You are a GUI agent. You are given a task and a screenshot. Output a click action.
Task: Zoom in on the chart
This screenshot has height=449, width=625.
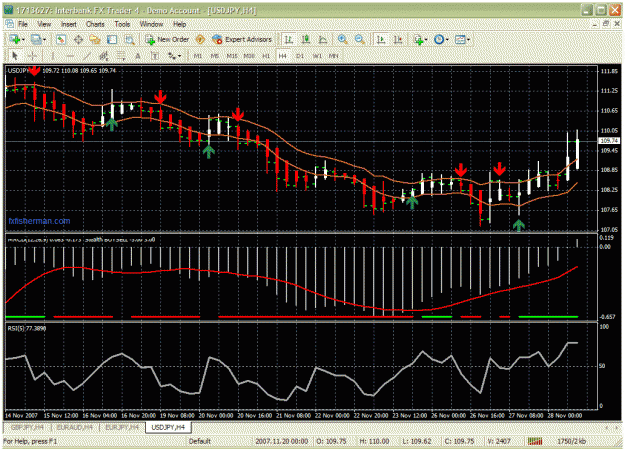coord(342,39)
